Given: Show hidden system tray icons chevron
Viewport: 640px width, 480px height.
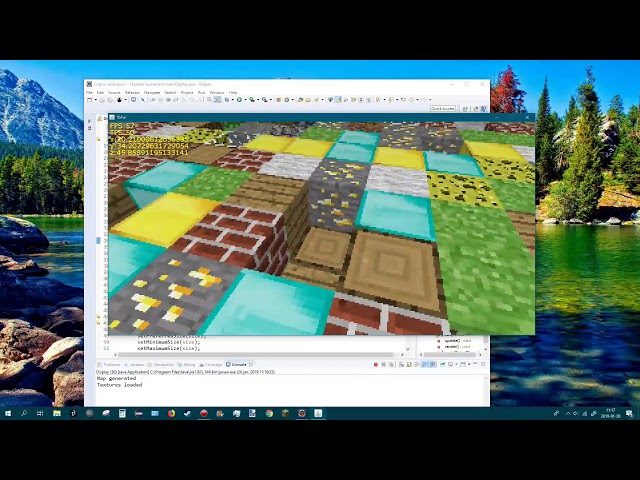Looking at the screenshot, I should pos(568,413).
